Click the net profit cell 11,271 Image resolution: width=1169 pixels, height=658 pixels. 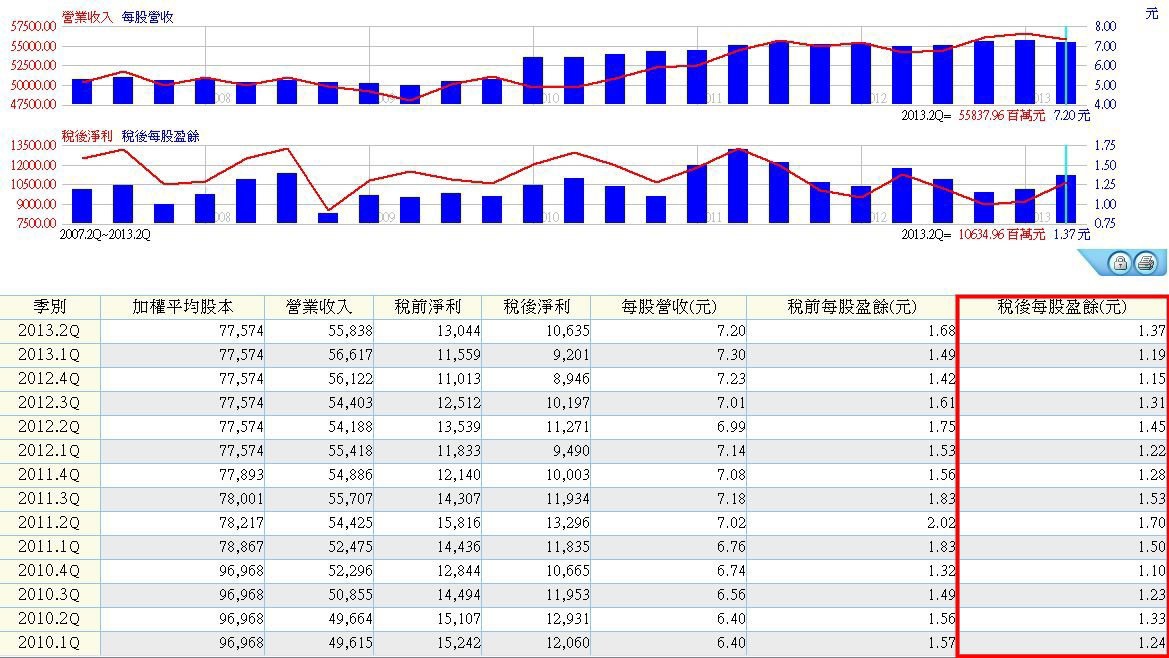click(537, 426)
